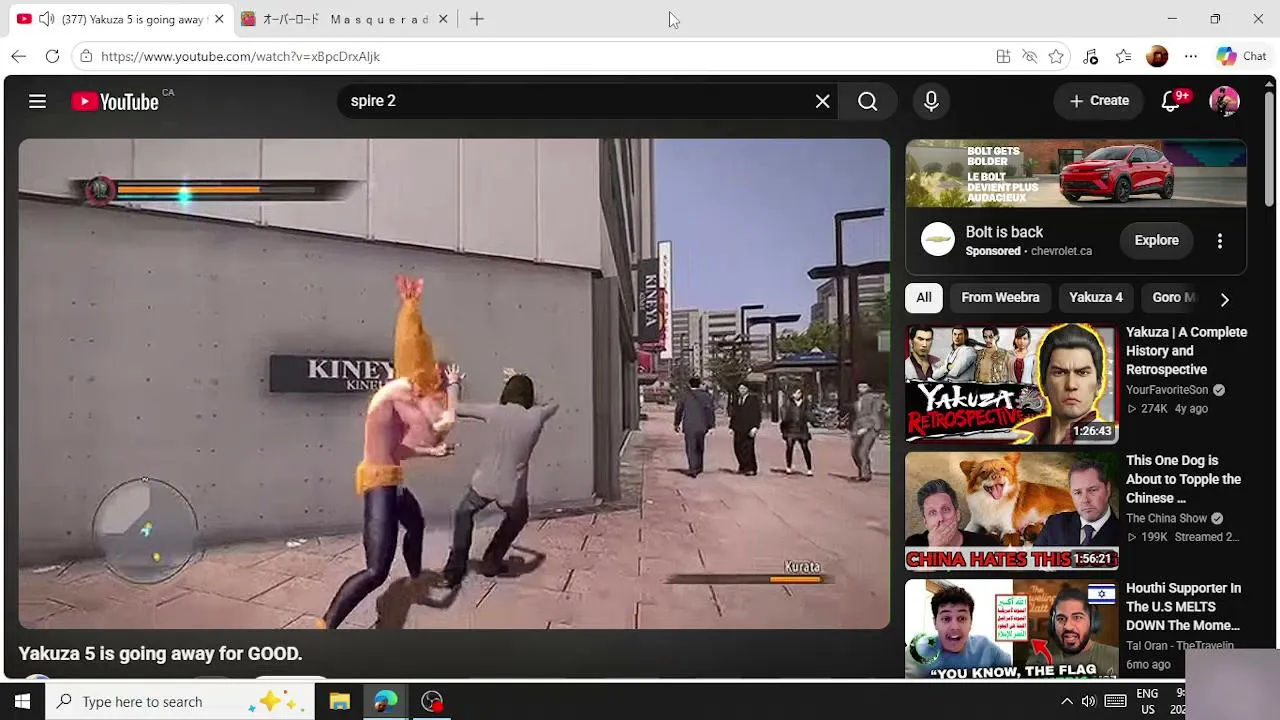Viewport: 1280px width, 720px height.
Task: Click the video player to pause playback
Action: pos(454,384)
